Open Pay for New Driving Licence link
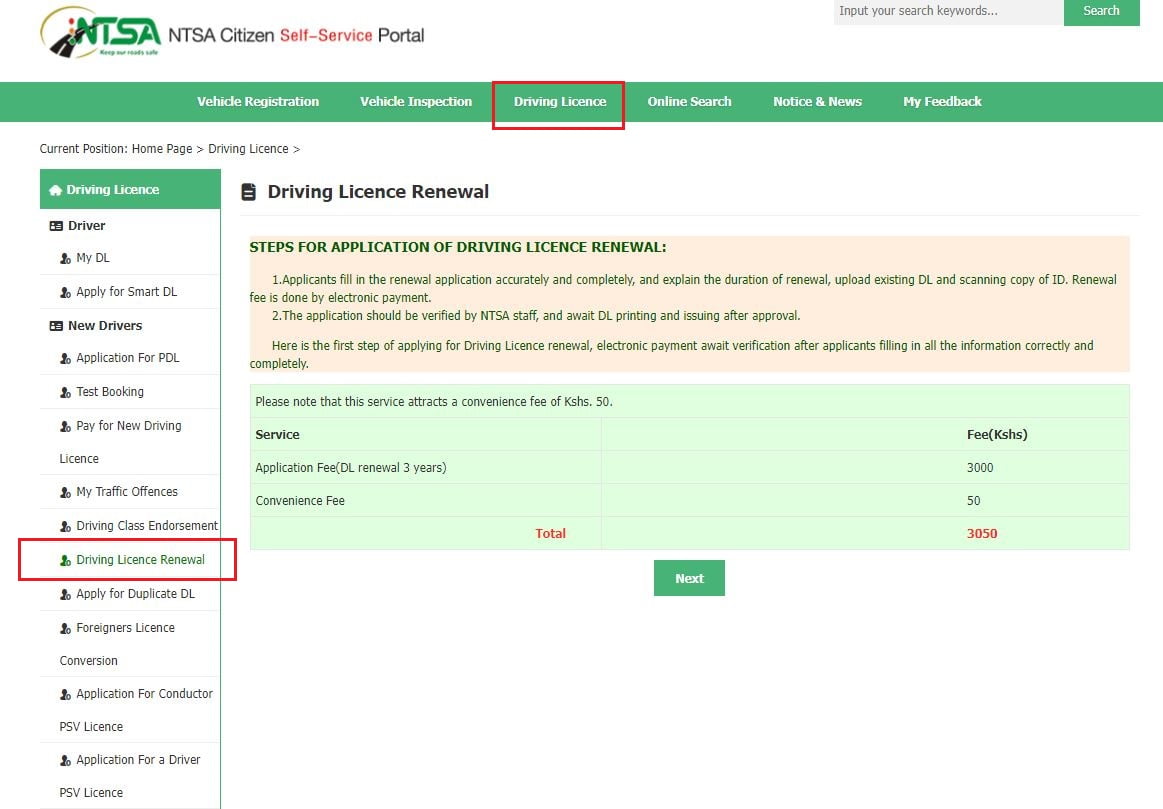This screenshot has height=809, width=1163. click(x=121, y=442)
